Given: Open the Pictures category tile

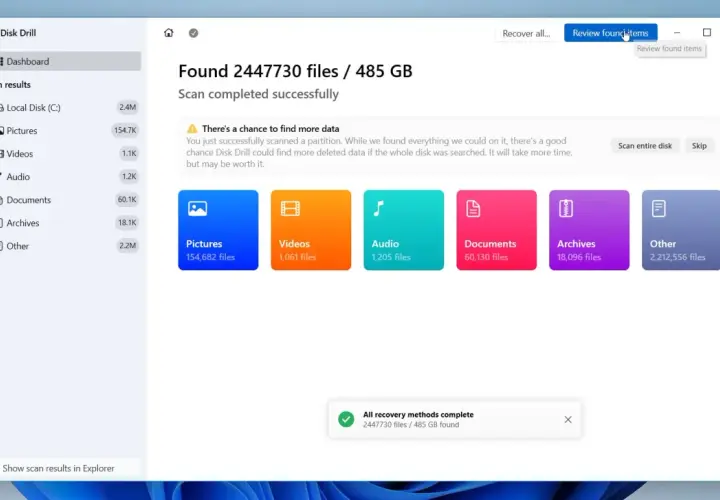Looking at the screenshot, I should point(218,230).
